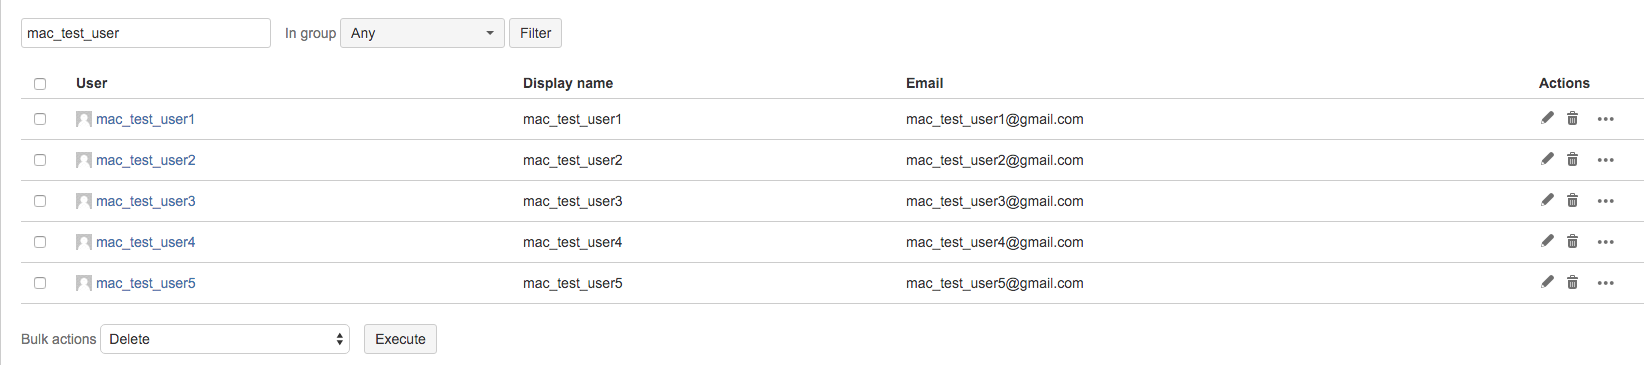Click the avatar icon of mac_test_user2
This screenshot has width=1648, height=365.
point(84,160)
